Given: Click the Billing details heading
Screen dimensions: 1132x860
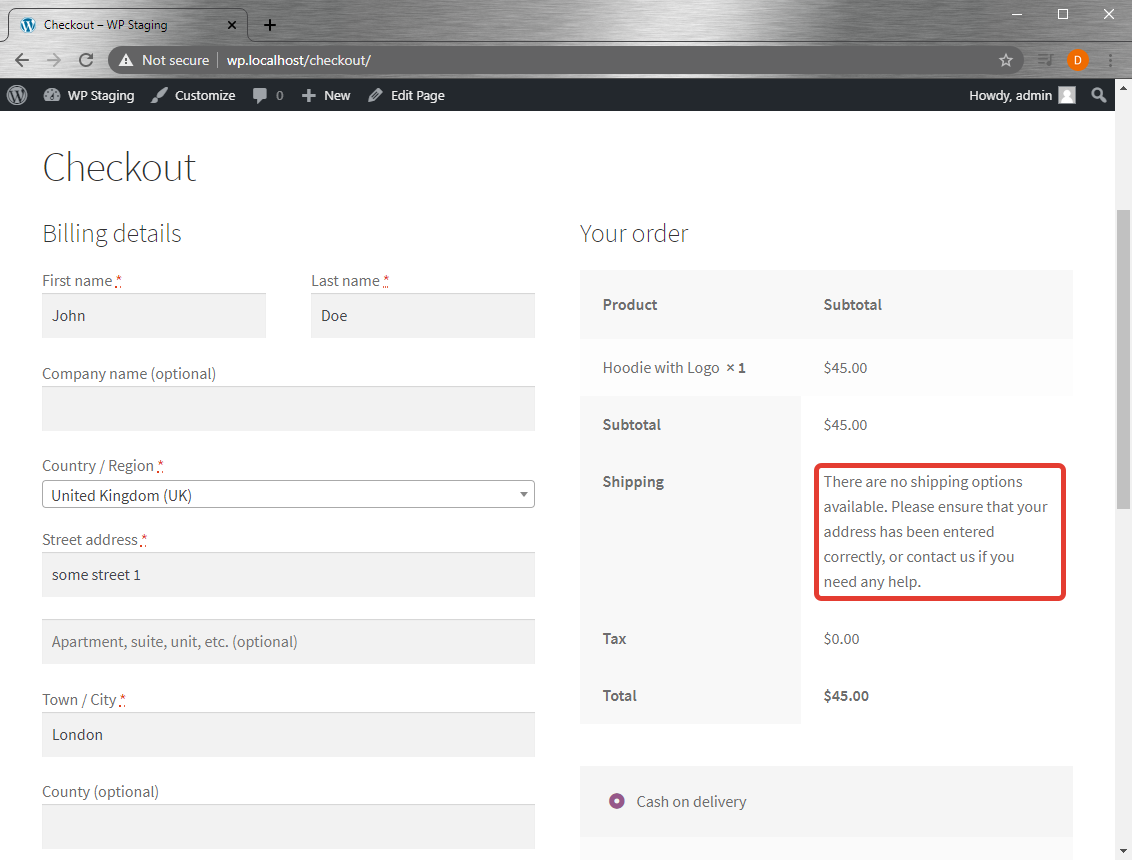Looking at the screenshot, I should pyautogui.click(x=112, y=233).
